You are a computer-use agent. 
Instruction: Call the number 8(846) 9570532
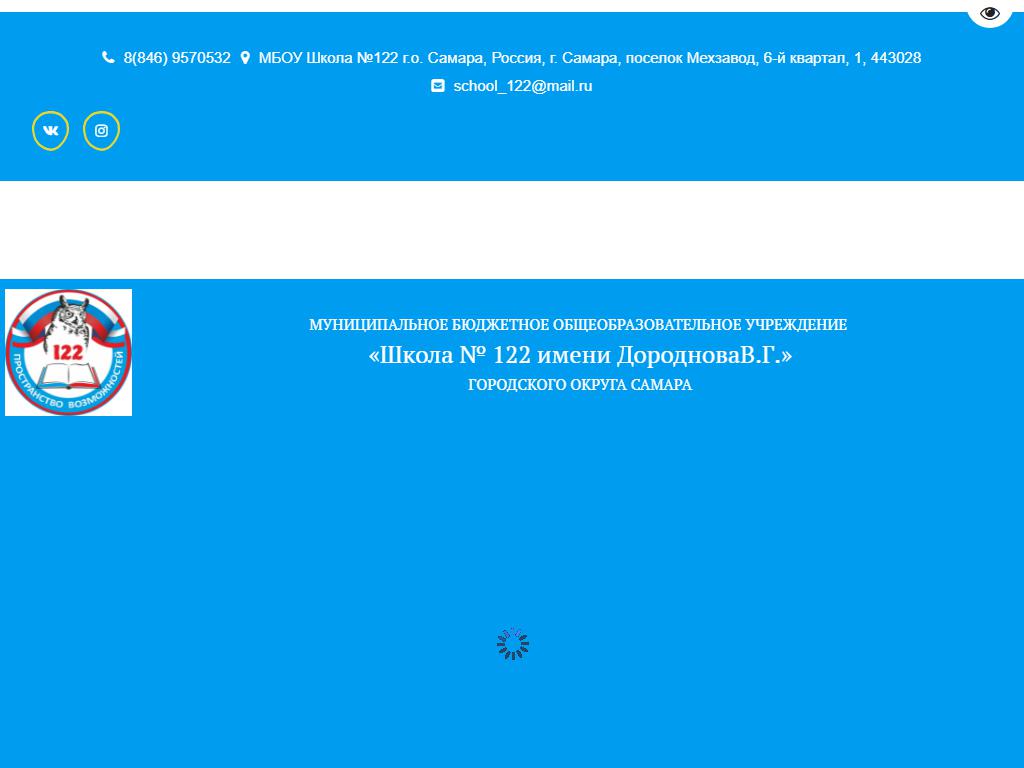coord(177,58)
